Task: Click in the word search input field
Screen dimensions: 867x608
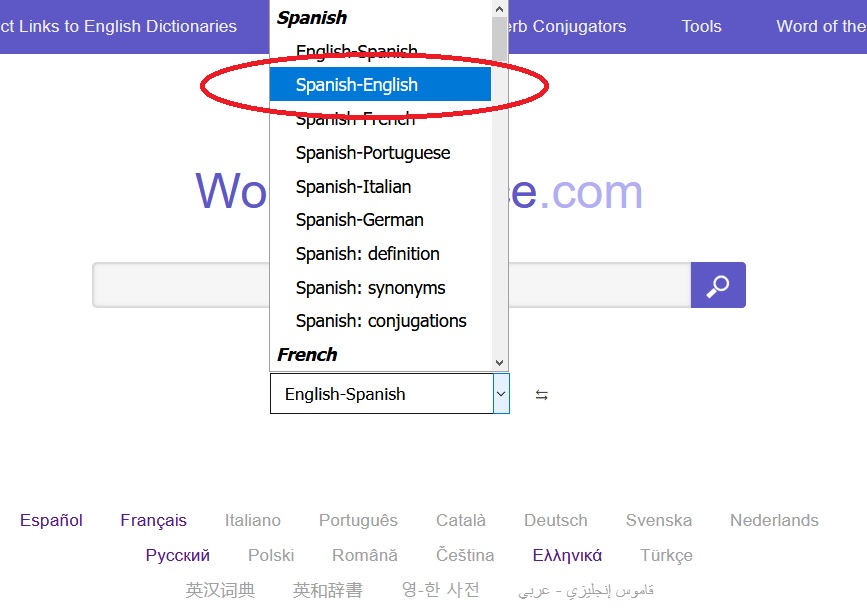Action: (x=180, y=286)
